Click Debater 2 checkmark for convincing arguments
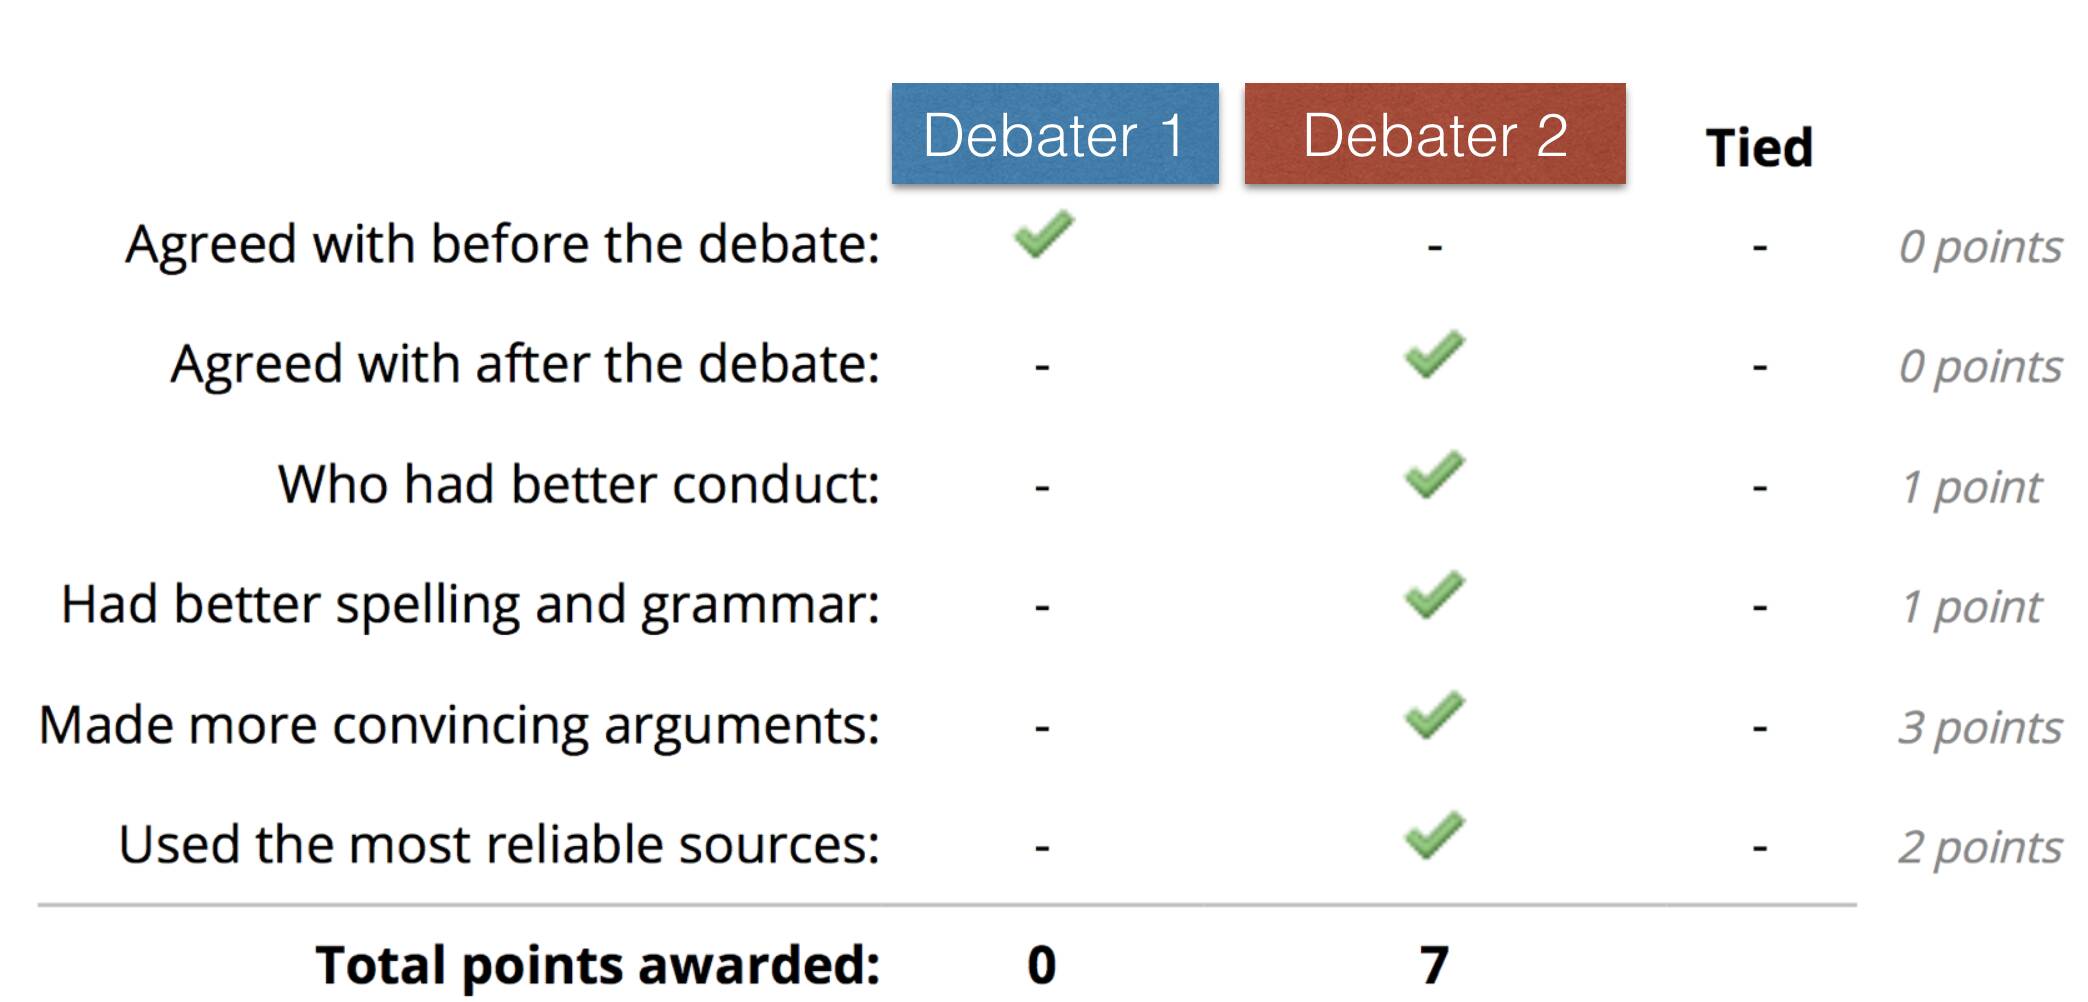Image resolution: width=2088 pixels, height=1002 pixels. (x=1434, y=714)
